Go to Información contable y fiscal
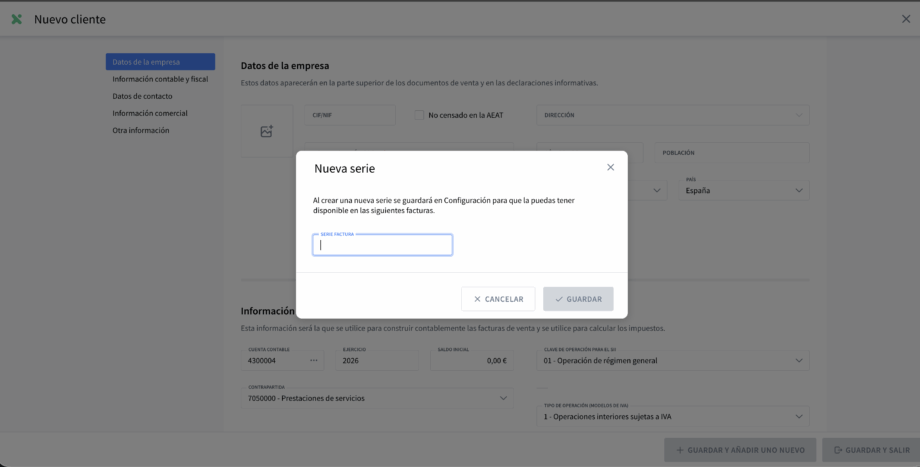Viewport: 920px width, 467px height. (x=160, y=79)
